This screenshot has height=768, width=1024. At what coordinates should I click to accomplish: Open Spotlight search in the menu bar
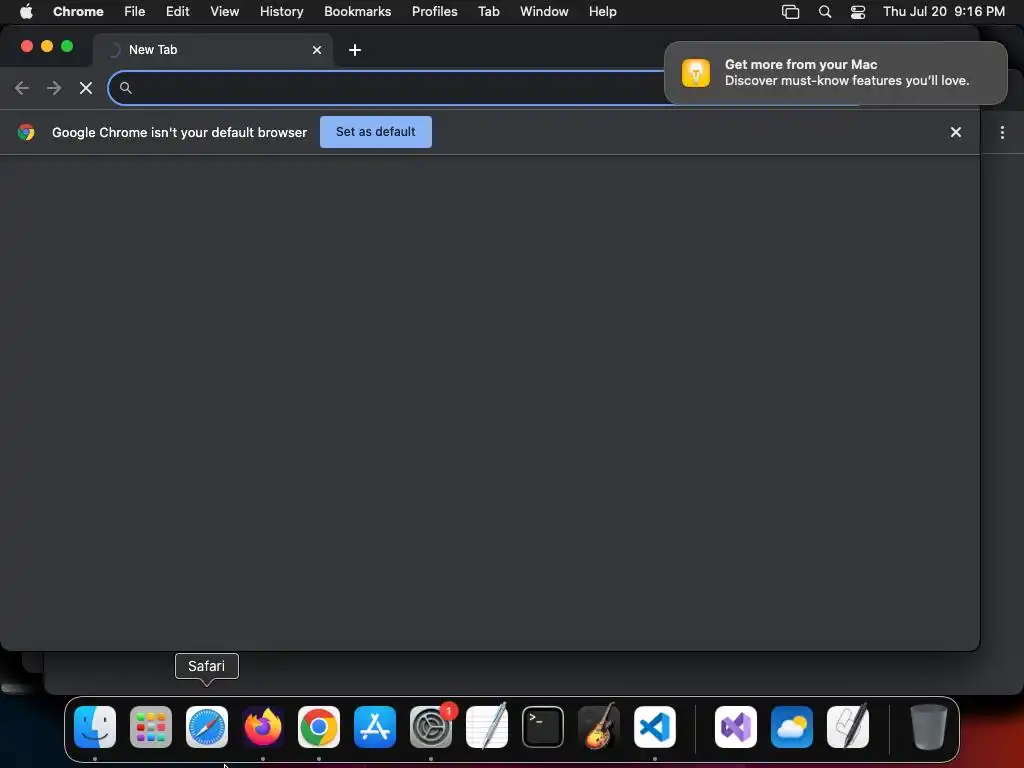[x=825, y=12]
